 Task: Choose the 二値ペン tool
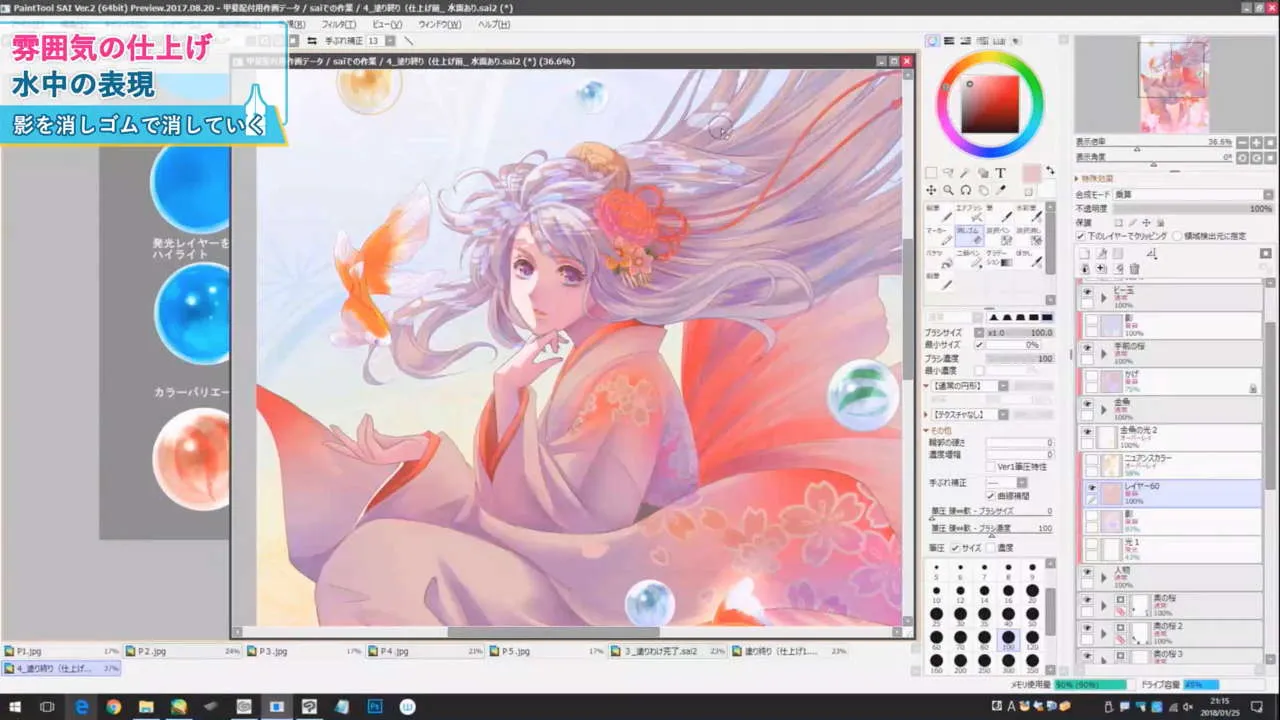coord(968,258)
